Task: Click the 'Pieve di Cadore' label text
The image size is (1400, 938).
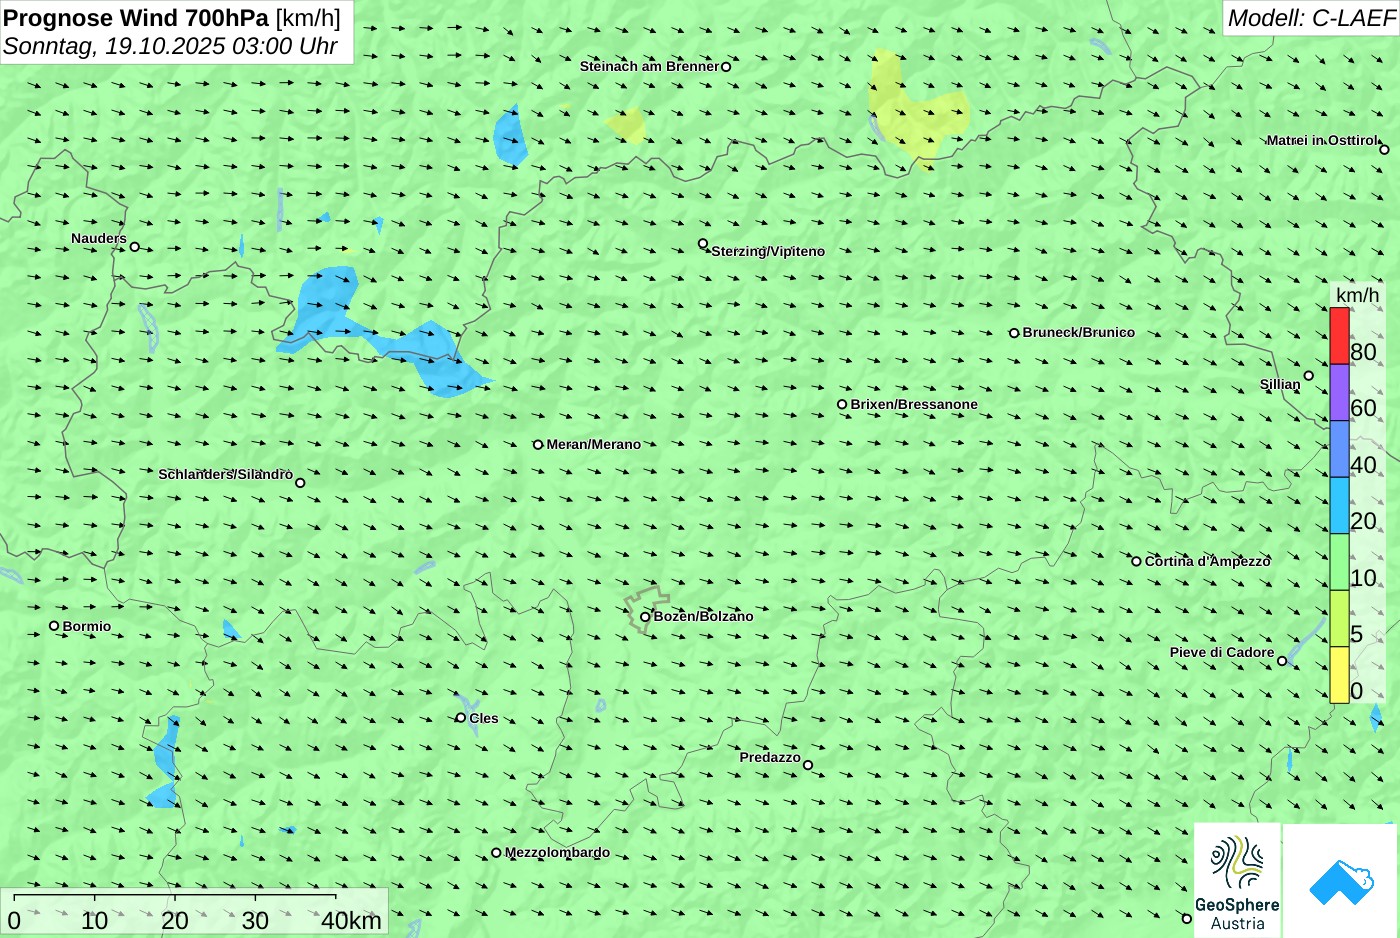Action: 1222,652
